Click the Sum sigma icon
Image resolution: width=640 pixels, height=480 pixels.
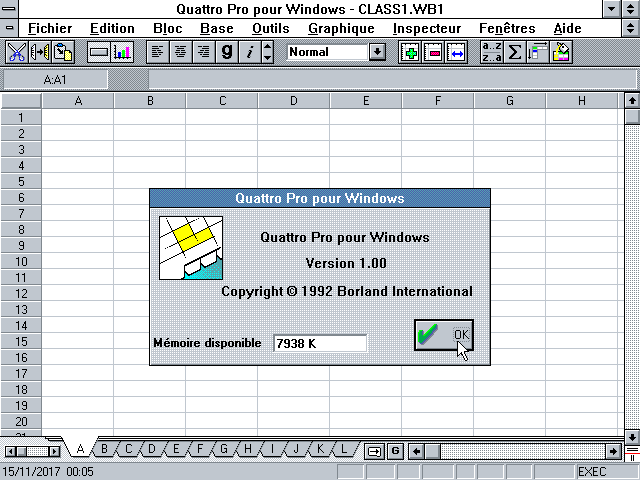(x=515, y=52)
